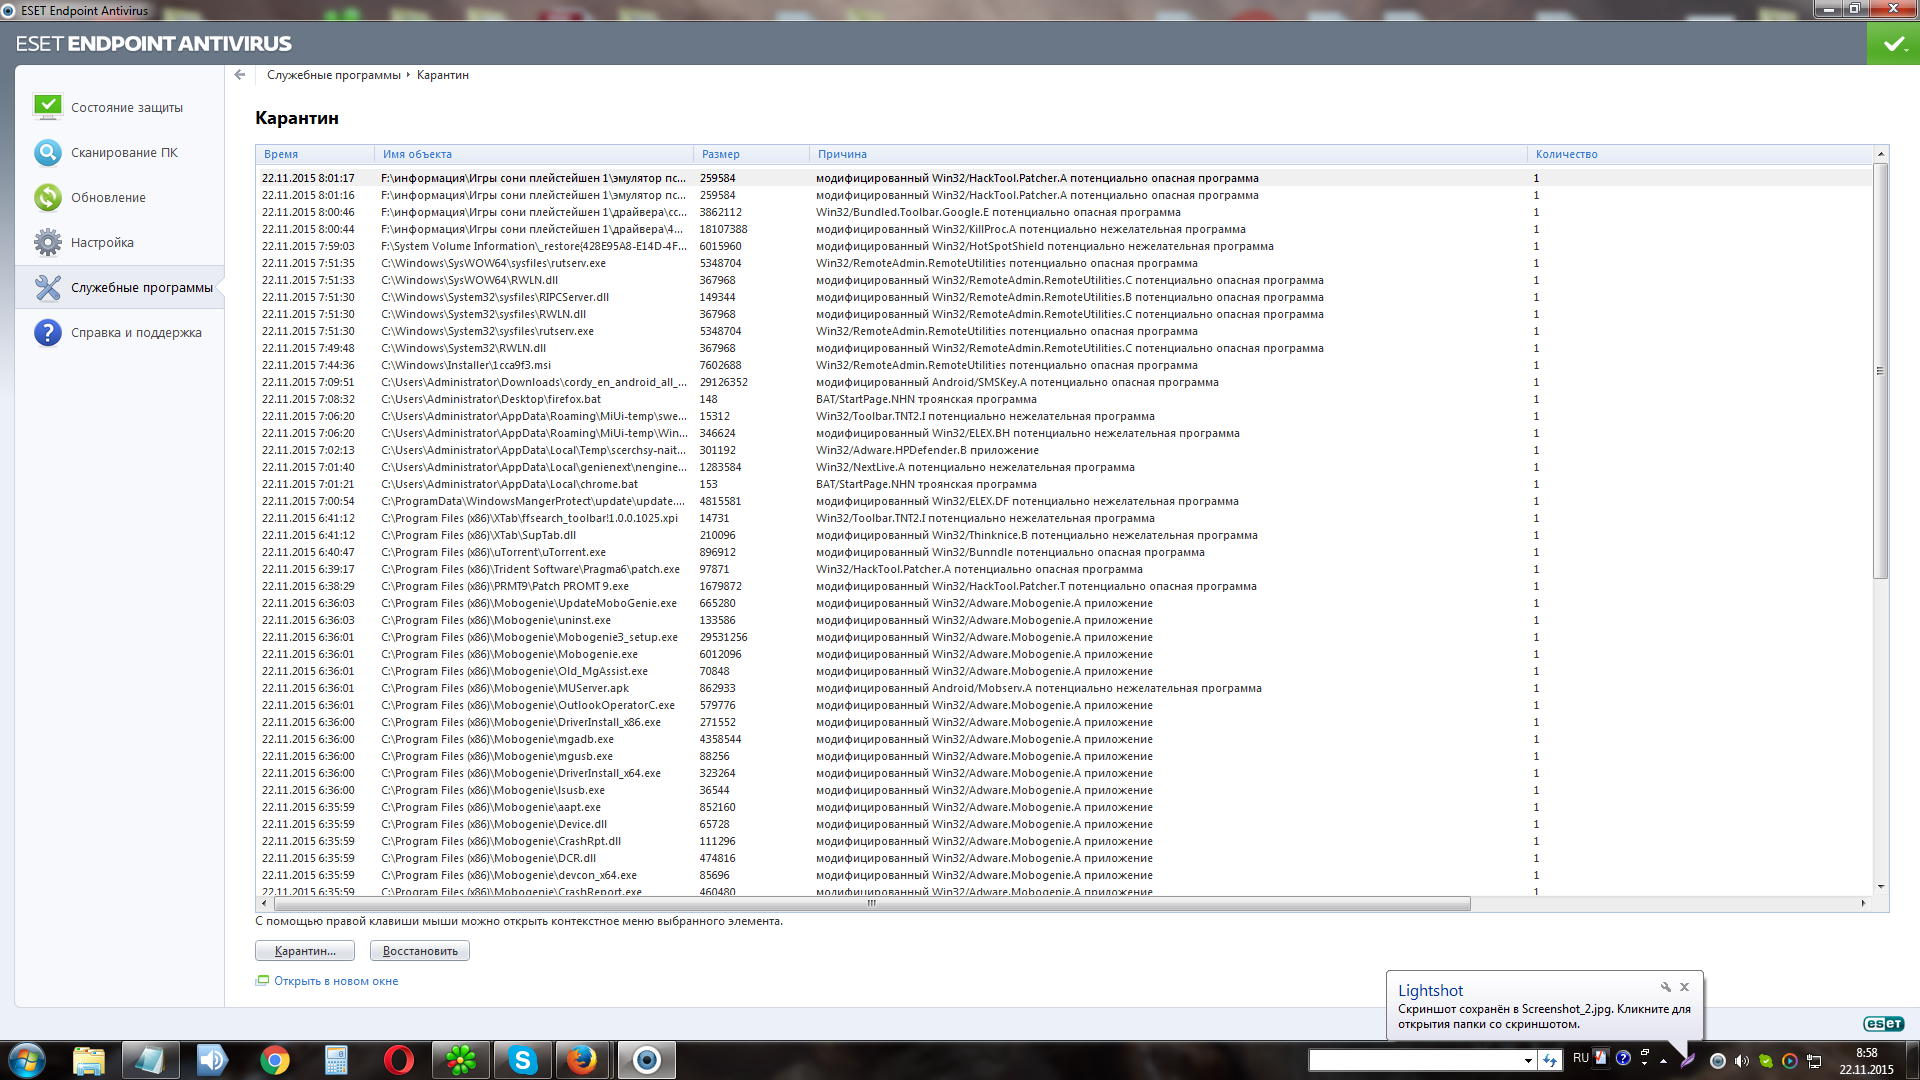The width and height of the screenshot is (1920, 1080).
Task: Click the speaker taskbar shortcut icon
Action: click(x=212, y=1060)
